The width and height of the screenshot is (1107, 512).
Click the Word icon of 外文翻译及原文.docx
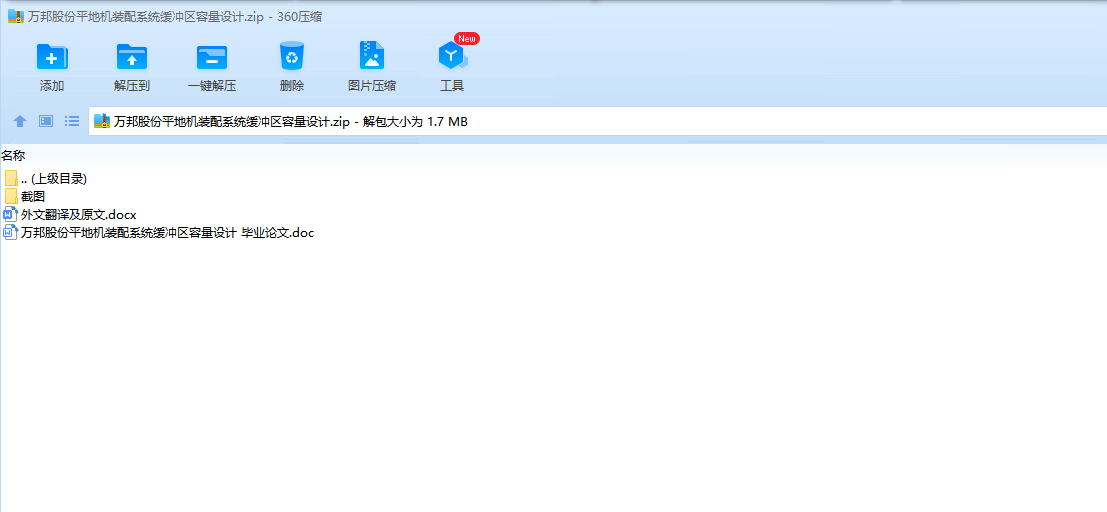point(11,215)
